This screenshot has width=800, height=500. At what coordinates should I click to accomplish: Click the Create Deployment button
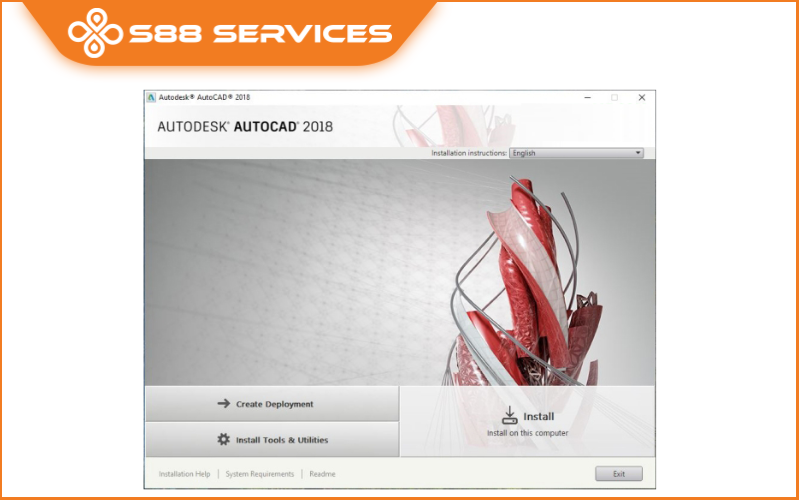[x=272, y=404]
